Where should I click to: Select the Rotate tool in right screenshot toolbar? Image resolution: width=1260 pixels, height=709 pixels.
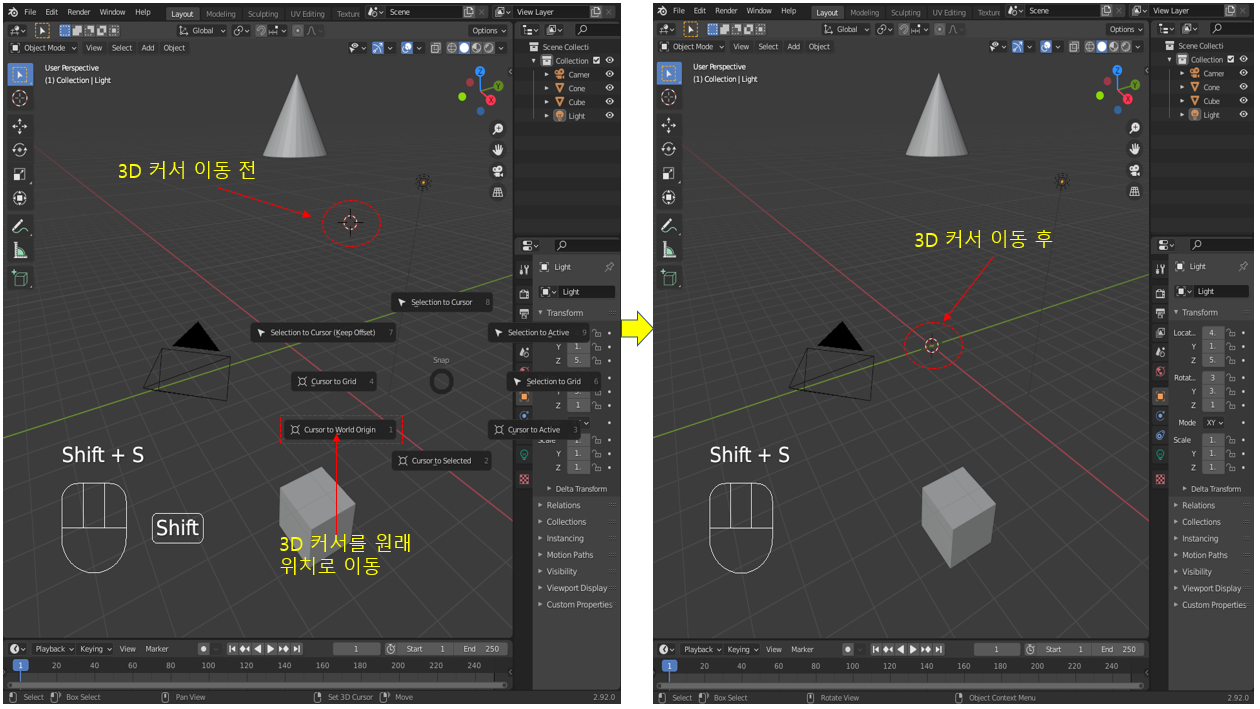pyautogui.click(x=668, y=150)
